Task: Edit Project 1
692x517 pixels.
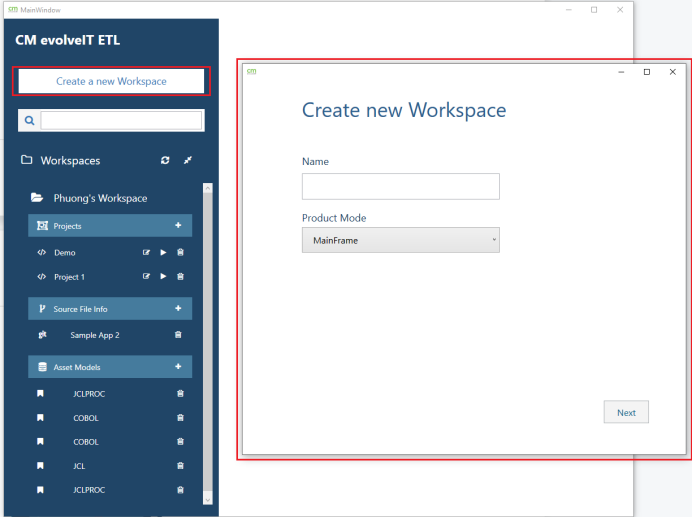Action: [146, 276]
